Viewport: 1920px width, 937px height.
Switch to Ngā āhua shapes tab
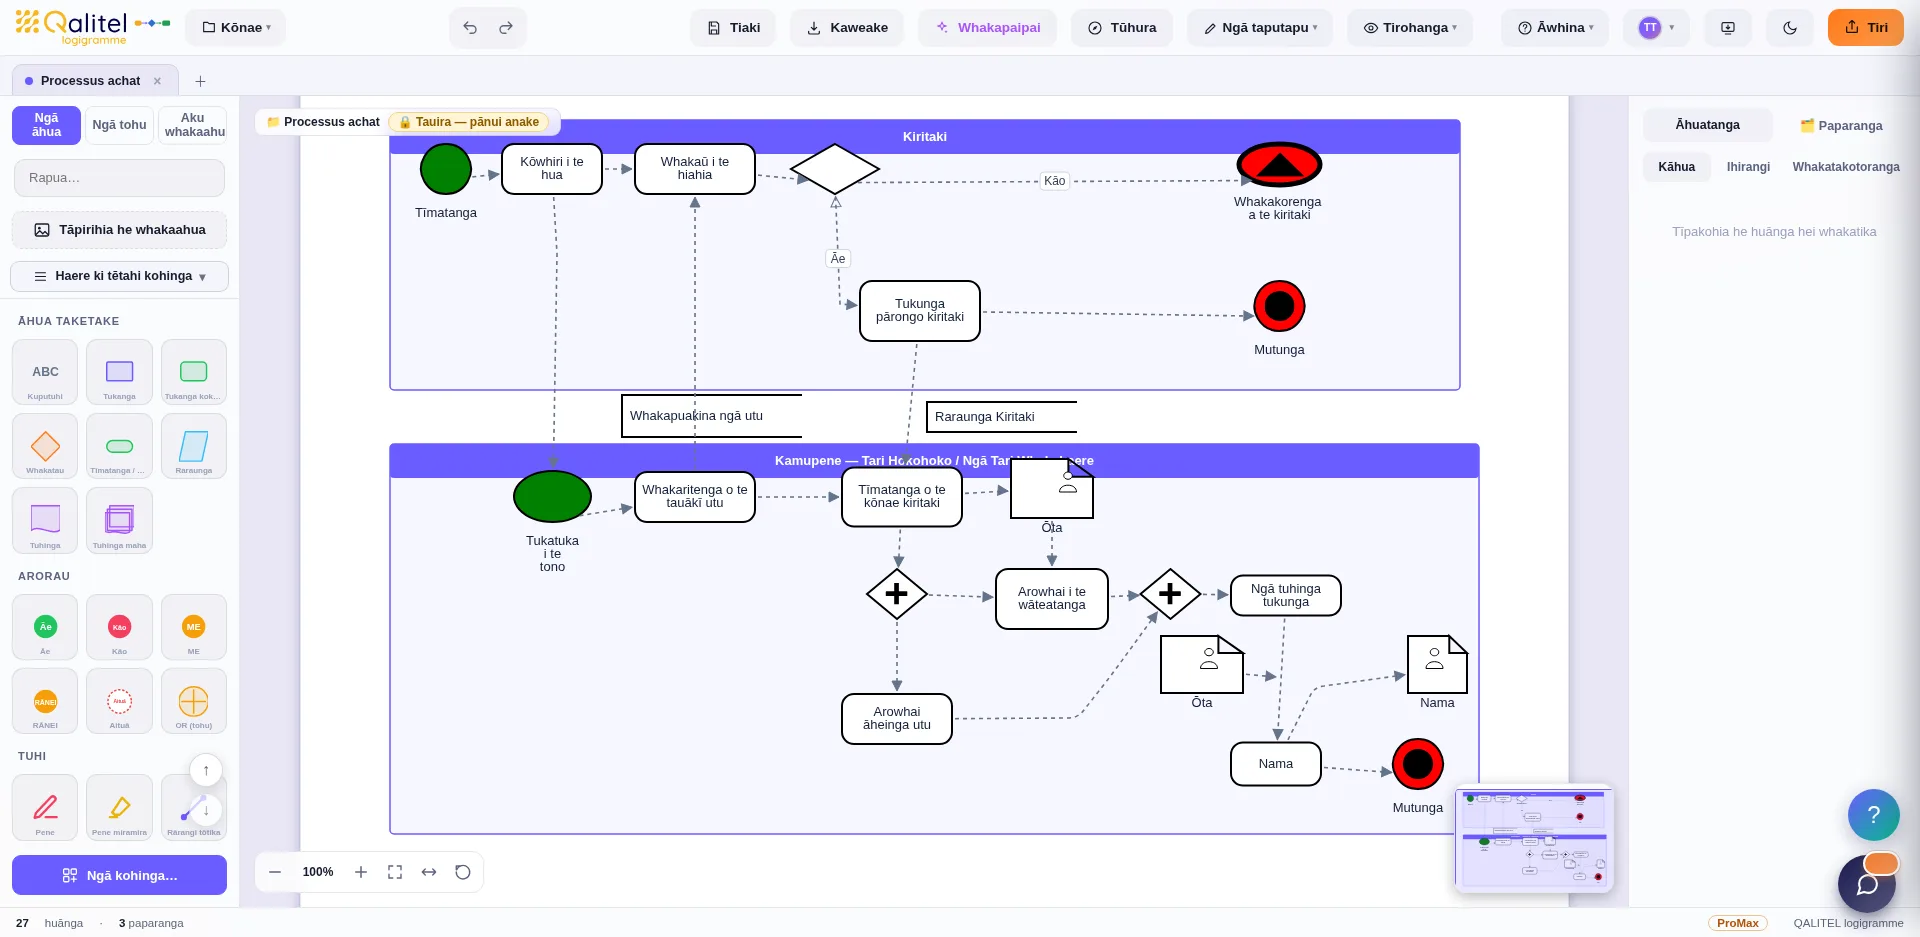[46, 125]
